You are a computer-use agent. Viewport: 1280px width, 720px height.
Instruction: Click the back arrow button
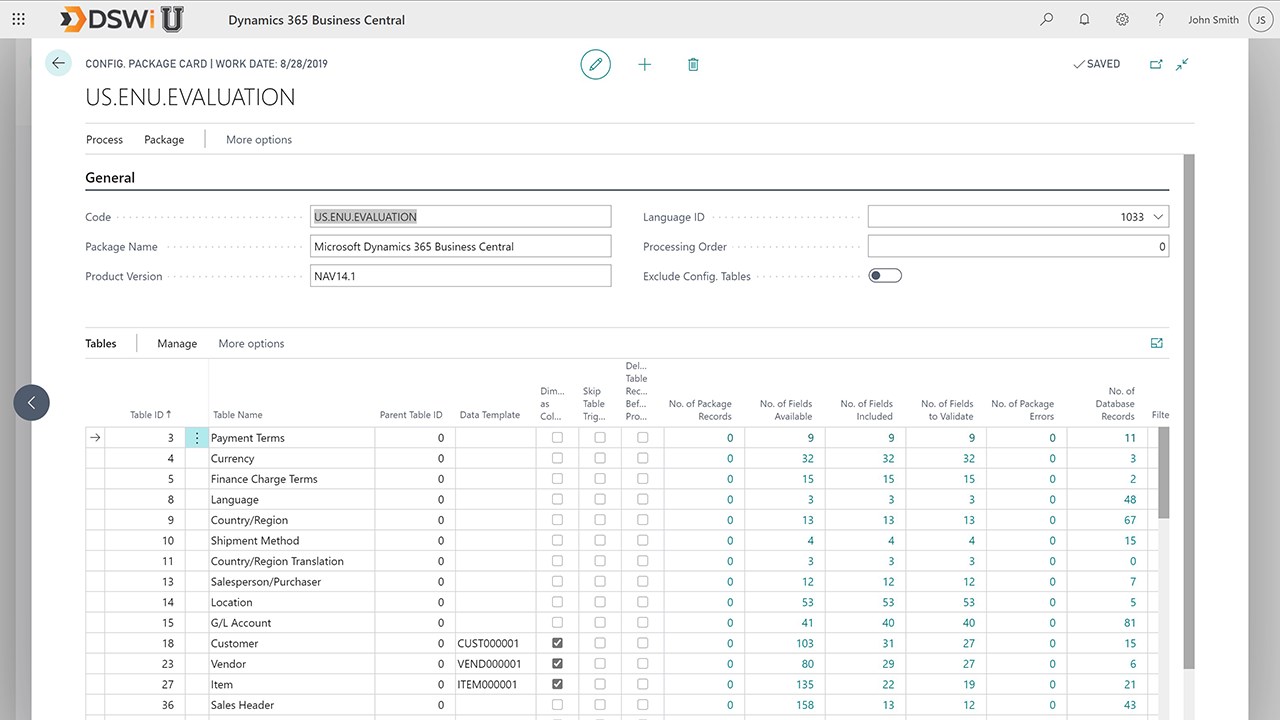point(58,63)
